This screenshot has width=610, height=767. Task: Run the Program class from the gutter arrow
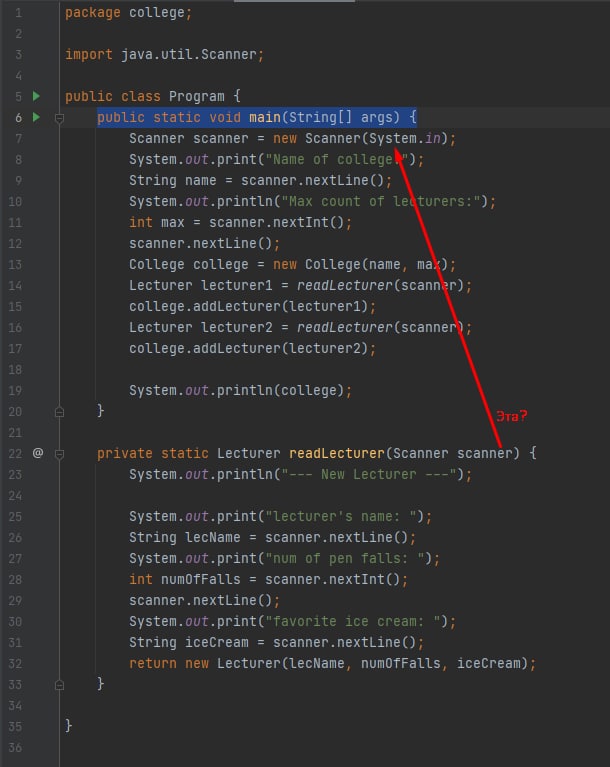(36, 96)
